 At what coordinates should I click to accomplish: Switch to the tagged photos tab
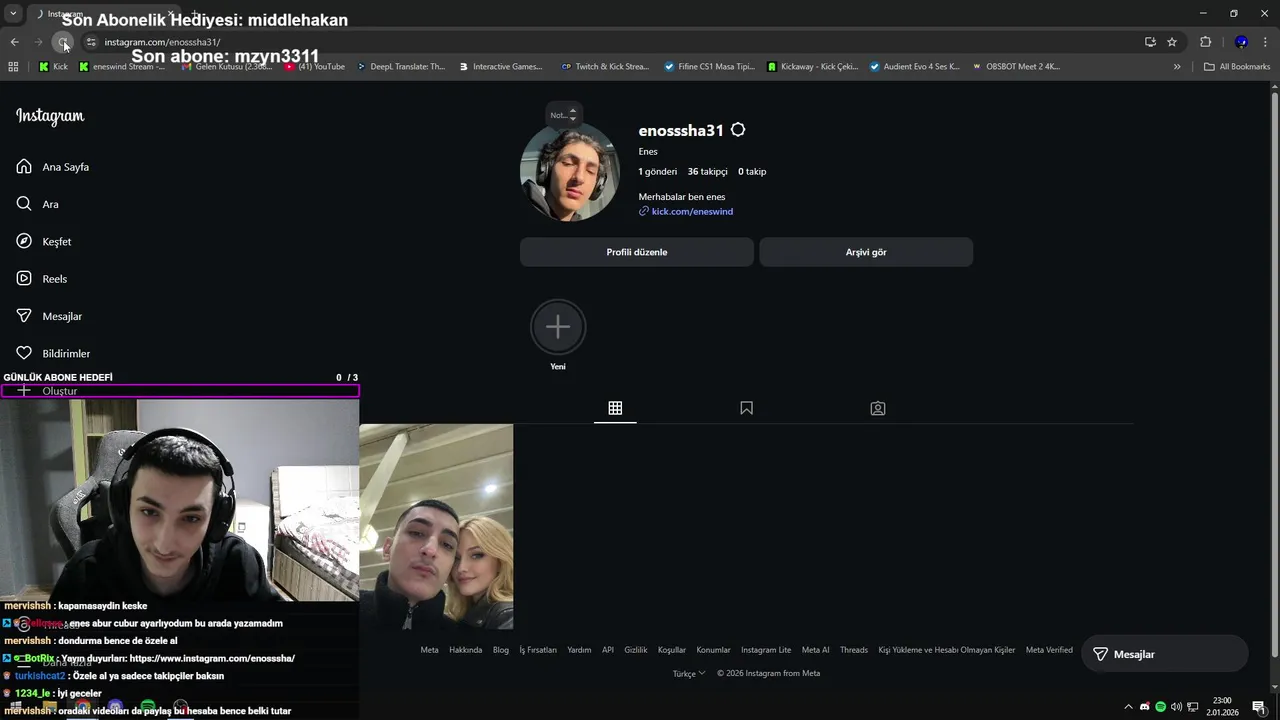(878, 408)
